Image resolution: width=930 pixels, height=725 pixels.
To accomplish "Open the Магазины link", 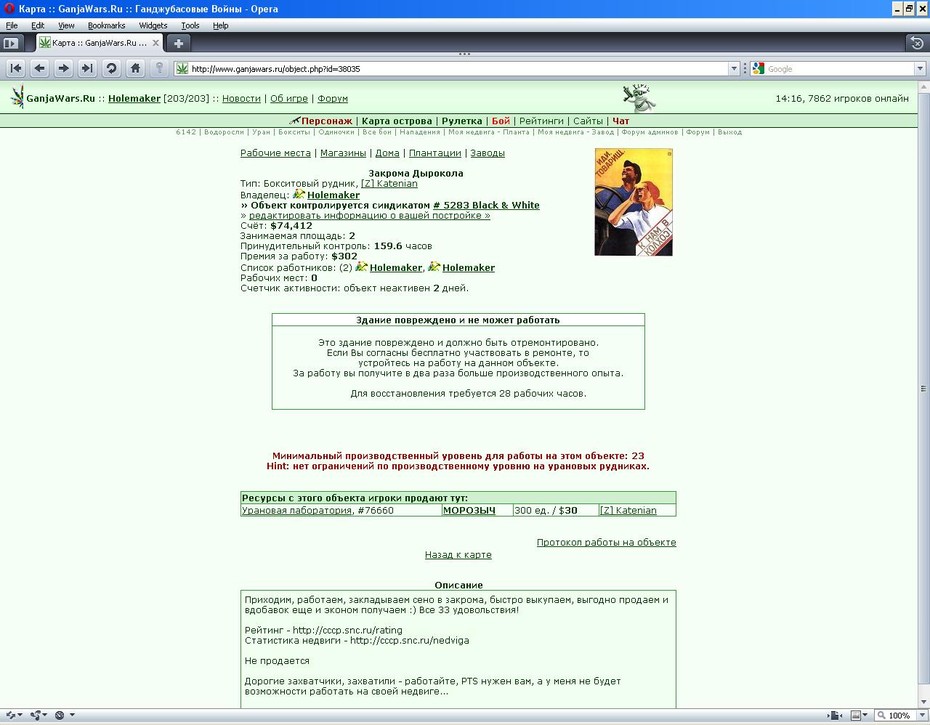I will [343, 153].
